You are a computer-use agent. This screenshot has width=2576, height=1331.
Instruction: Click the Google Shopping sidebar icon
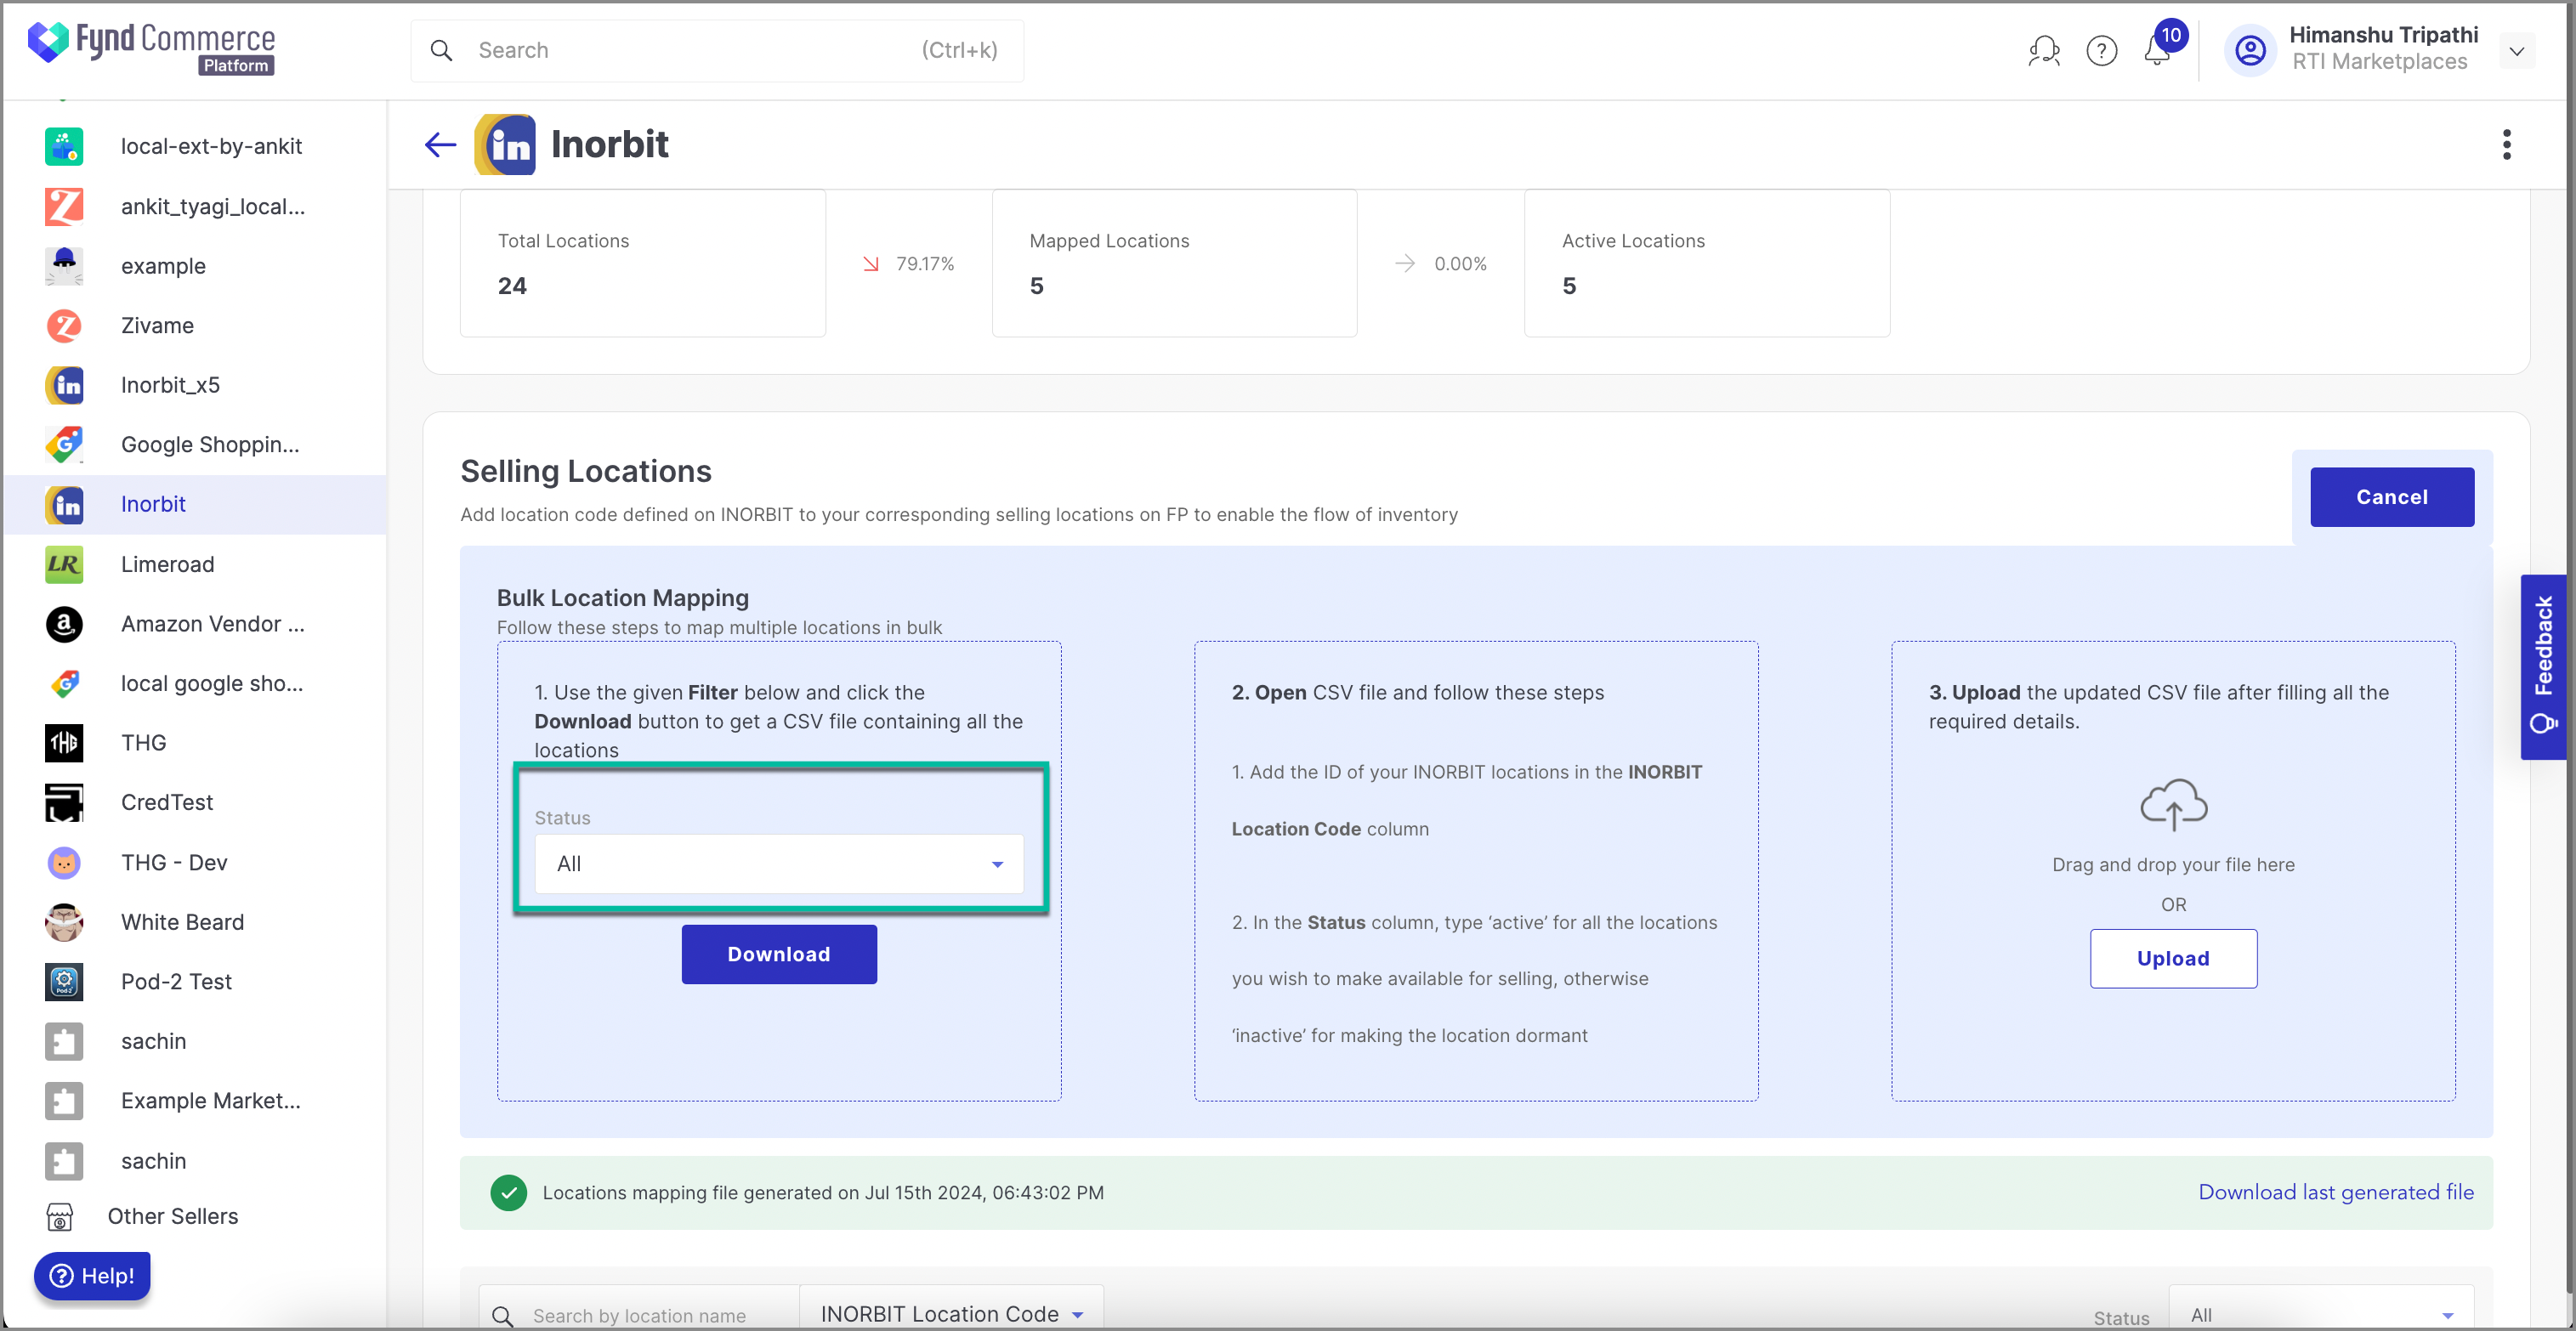64,445
